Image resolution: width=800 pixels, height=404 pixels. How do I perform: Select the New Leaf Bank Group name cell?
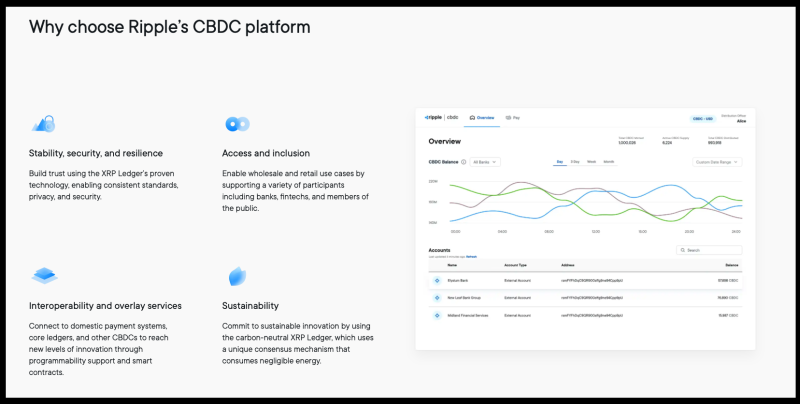pyautogui.click(x=464, y=297)
